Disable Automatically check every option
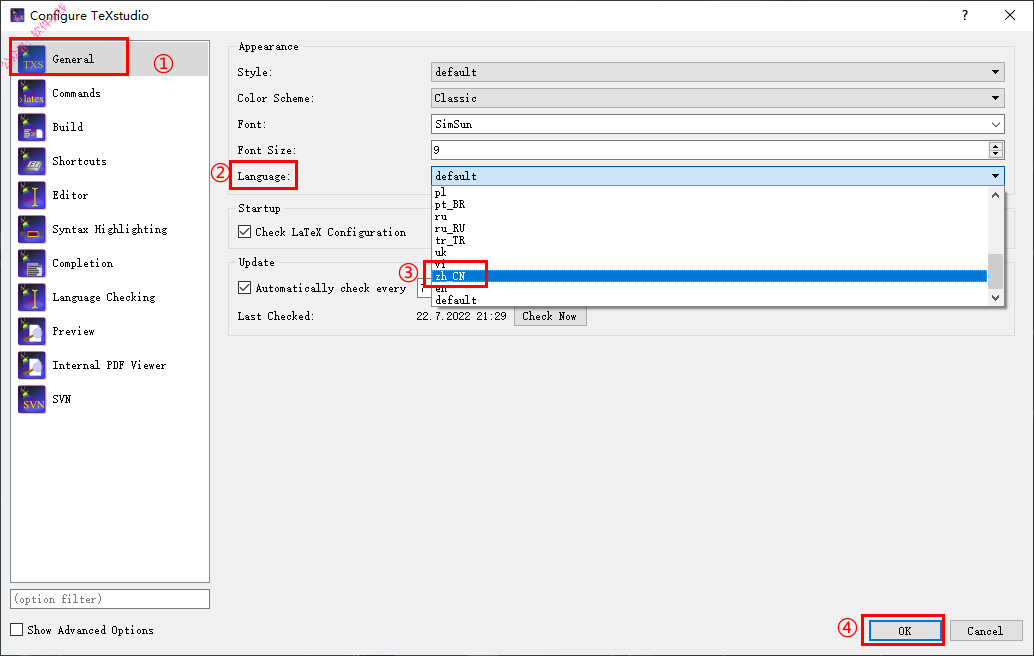1034x656 pixels. click(245, 287)
